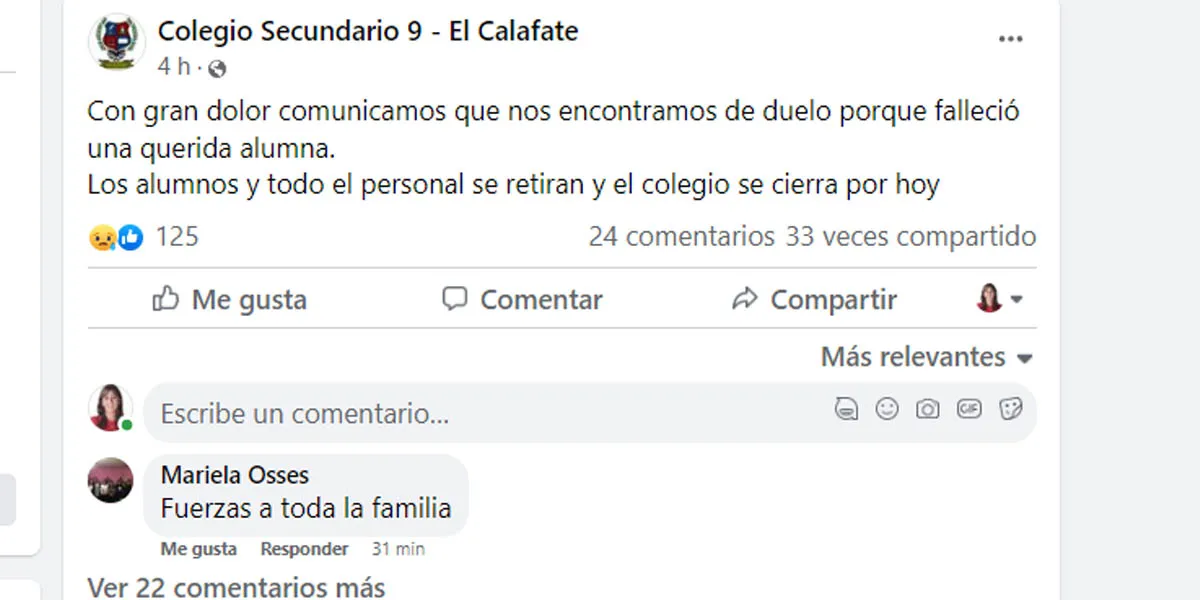Open the comment-as profile switcher dropdown
Viewport: 1200px width, 600px height.
tap(999, 299)
